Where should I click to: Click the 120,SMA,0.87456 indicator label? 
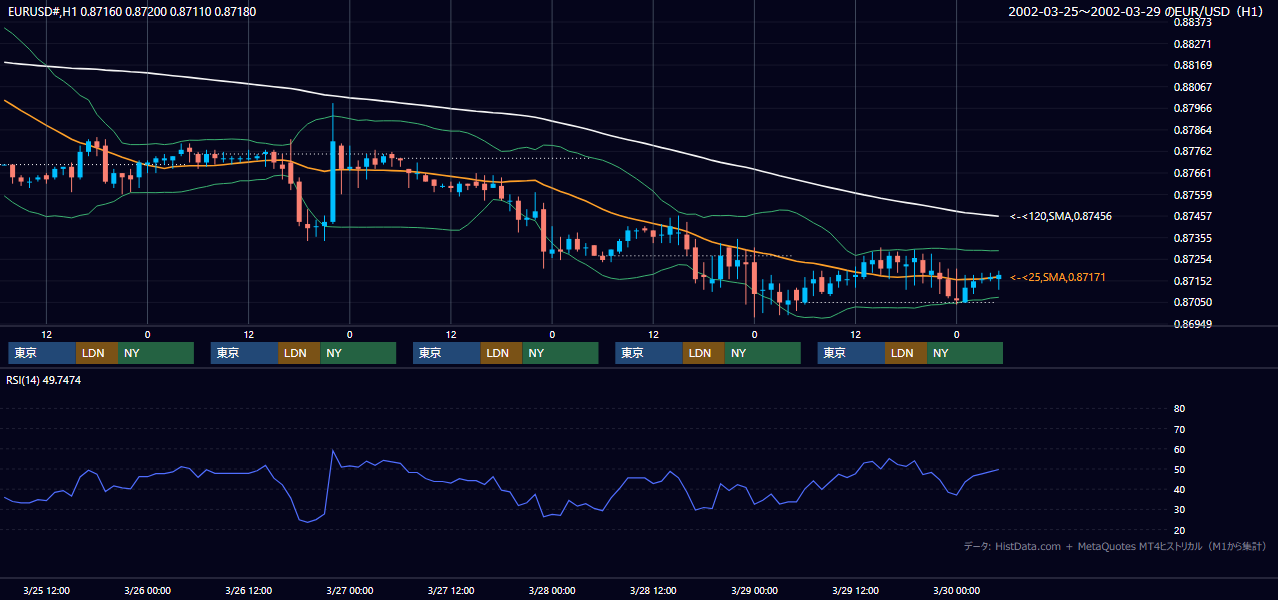point(1061,216)
